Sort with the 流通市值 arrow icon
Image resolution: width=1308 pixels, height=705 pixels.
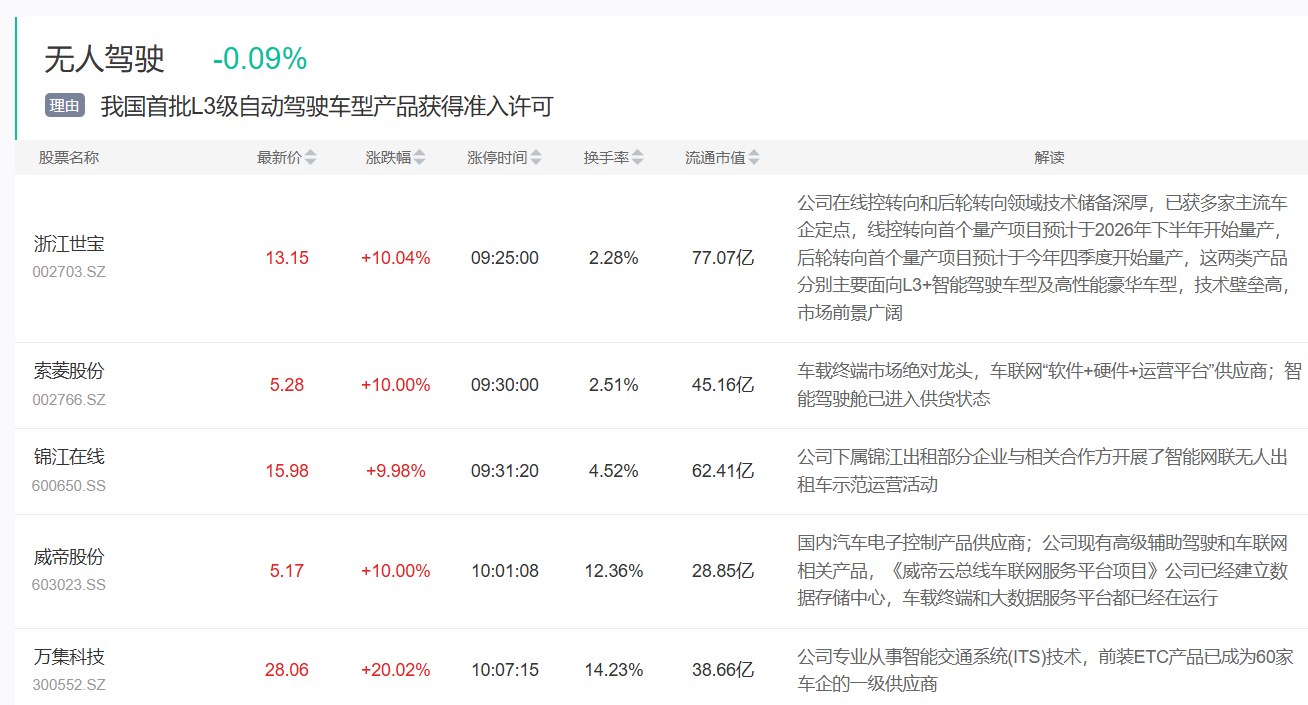coord(754,158)
